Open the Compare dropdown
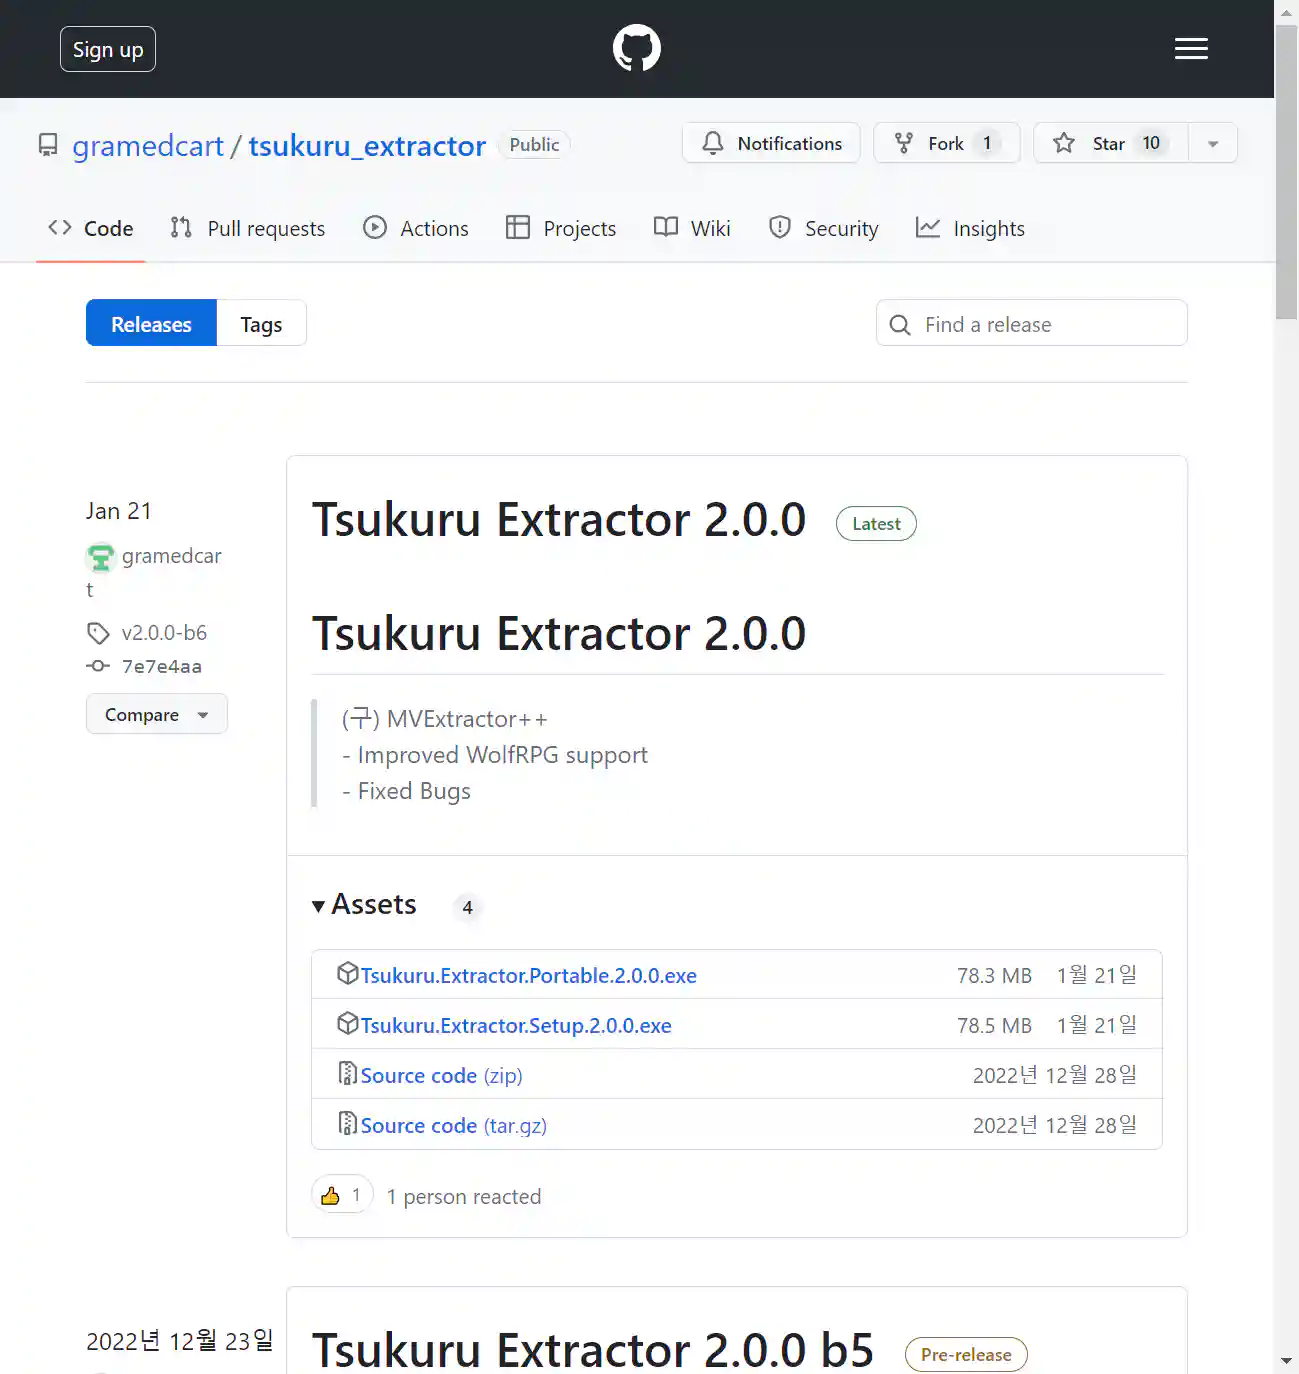 point(157,714)
